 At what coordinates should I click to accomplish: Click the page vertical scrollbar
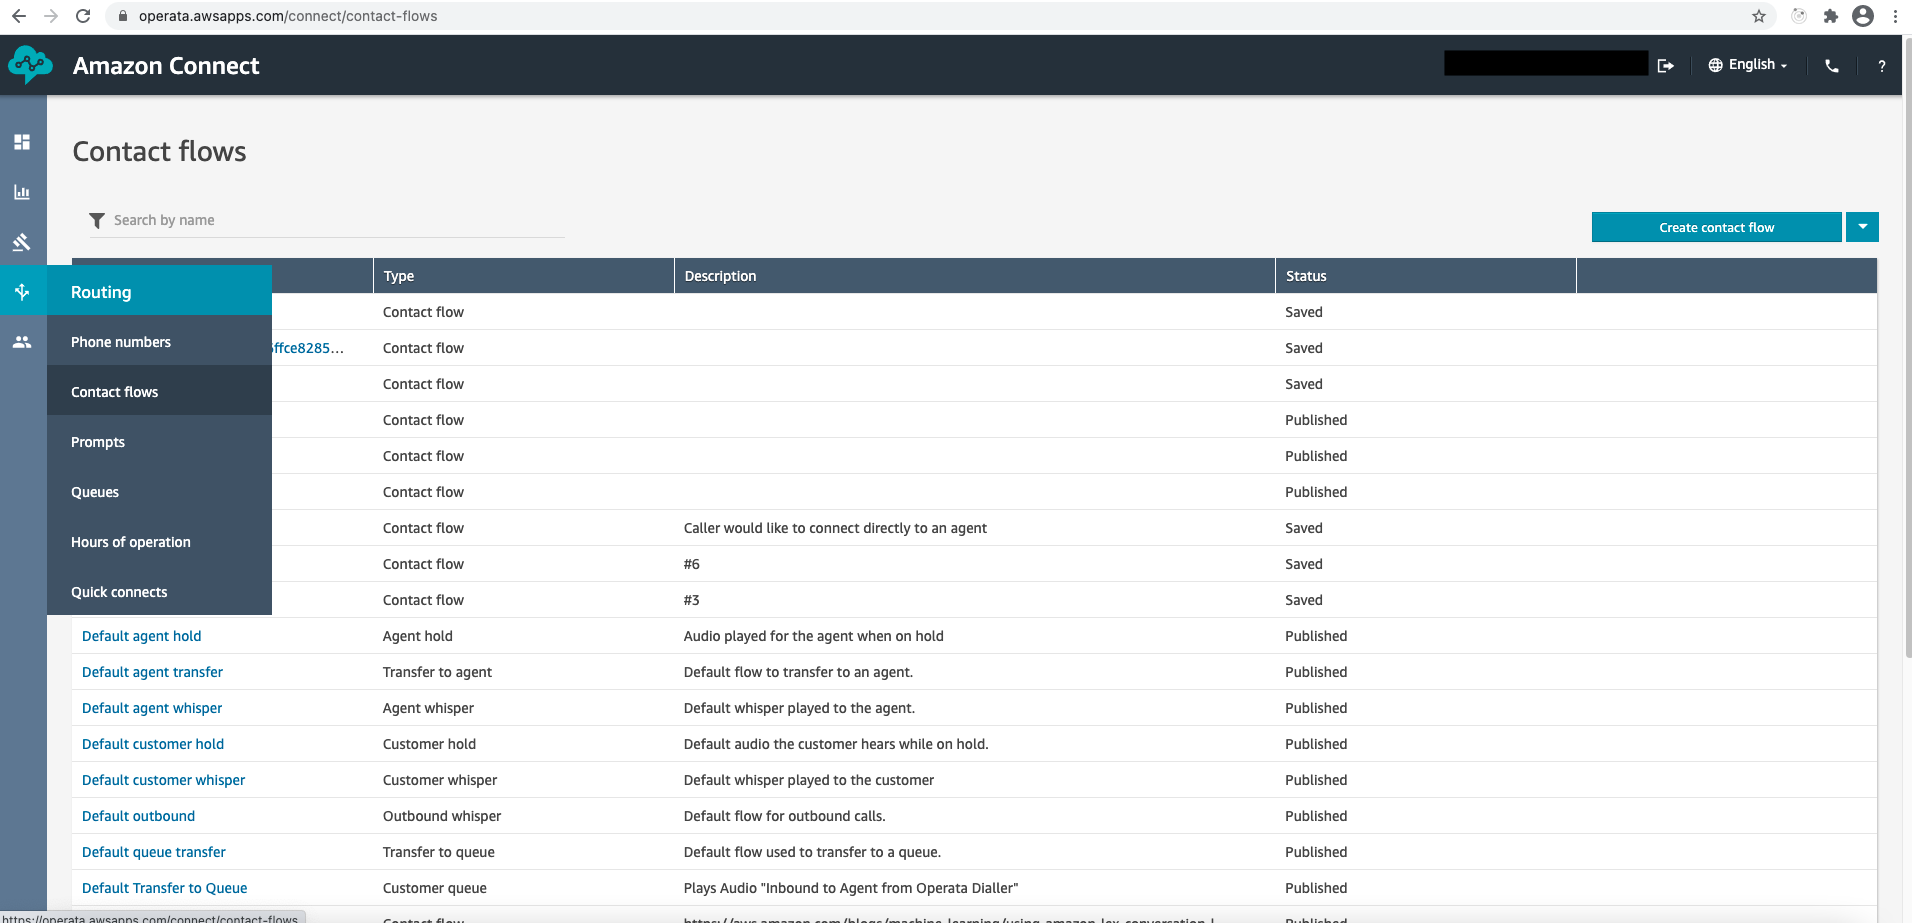[x=1906, y=350]
